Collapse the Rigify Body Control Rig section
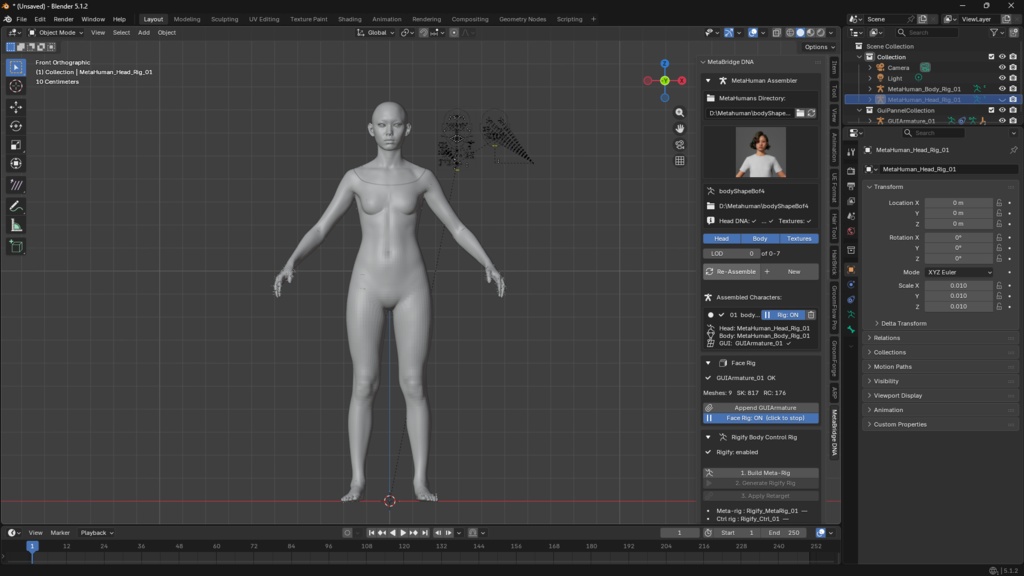The height and width of the screenshot is (576, 1024). [708, 438]
